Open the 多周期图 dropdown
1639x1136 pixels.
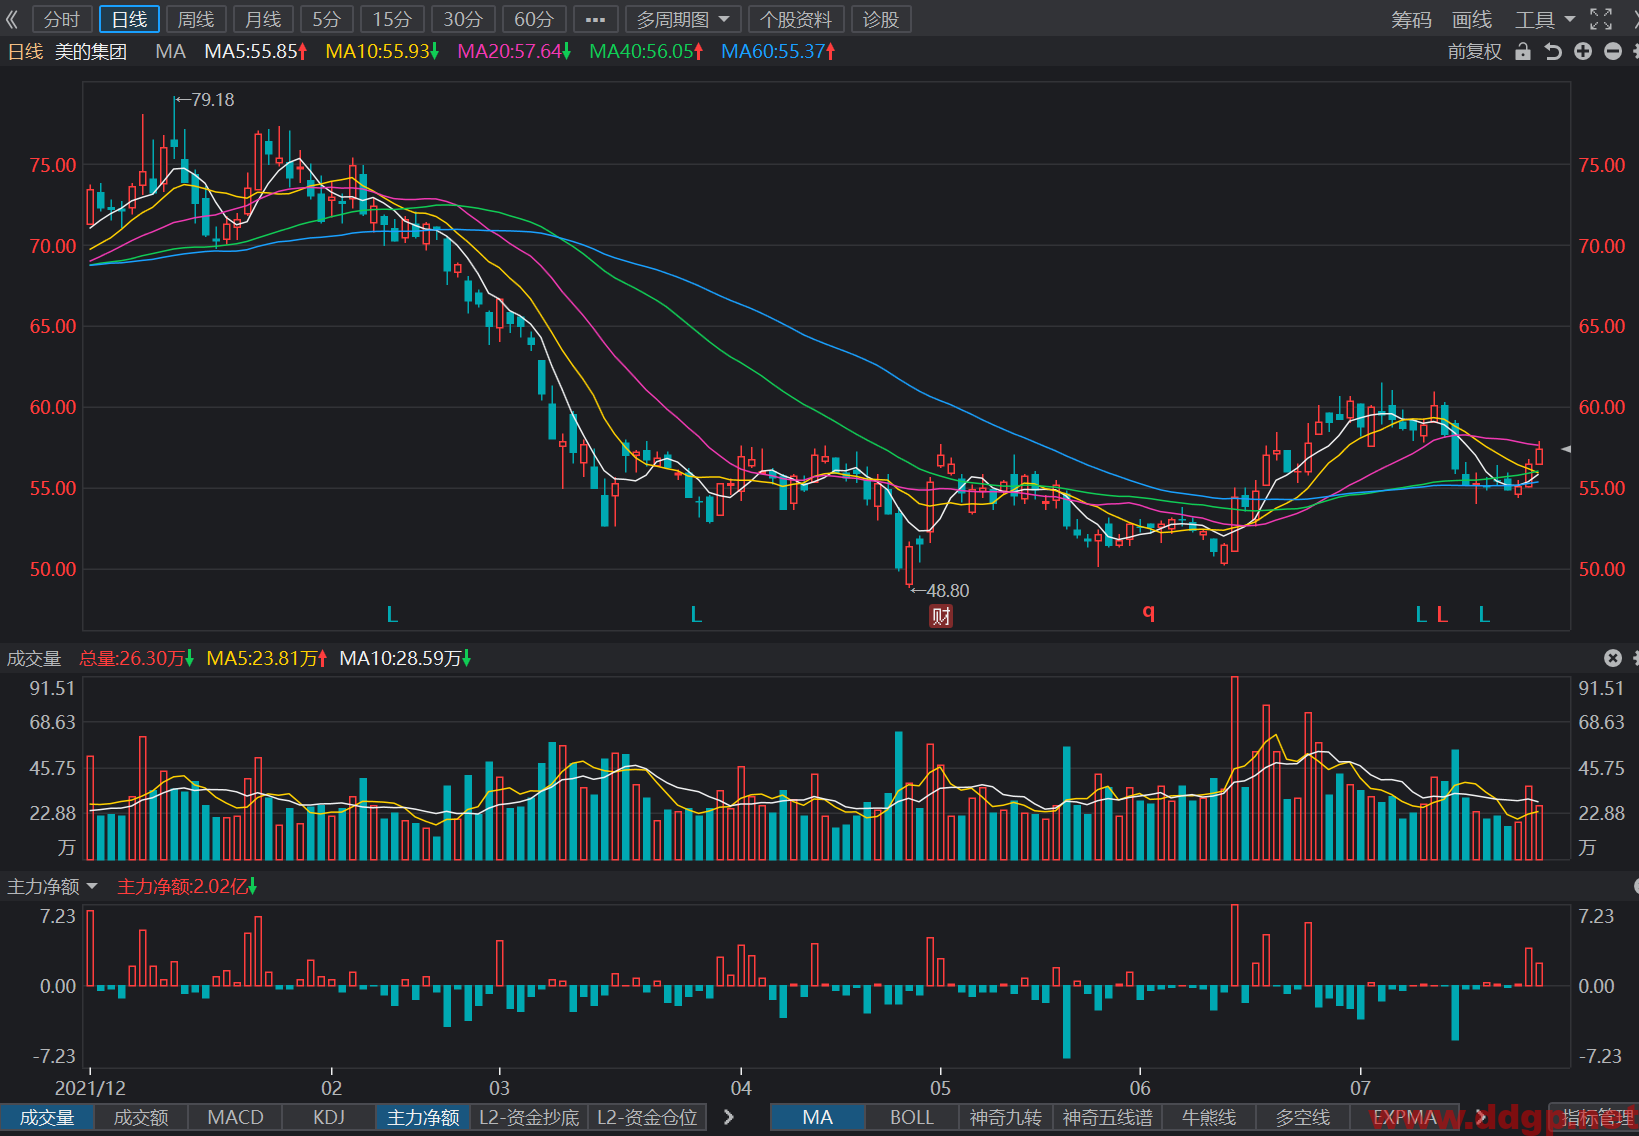(x=683, y=19)
